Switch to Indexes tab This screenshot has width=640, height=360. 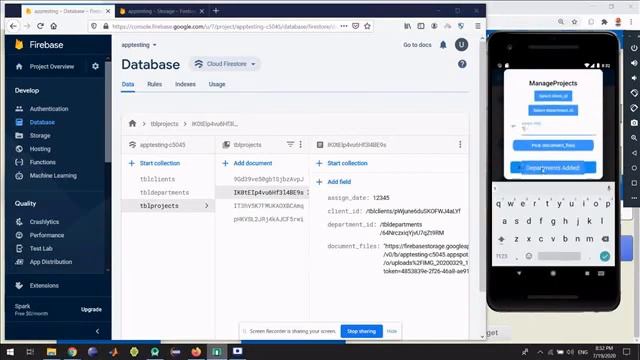click(185, 84)
